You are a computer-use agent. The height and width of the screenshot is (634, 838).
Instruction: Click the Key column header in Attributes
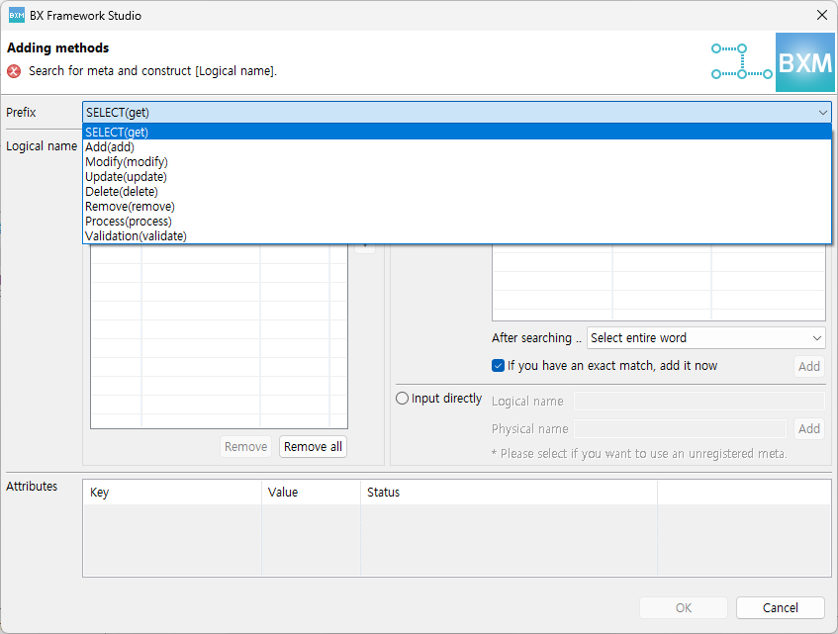tap(100, 492)
